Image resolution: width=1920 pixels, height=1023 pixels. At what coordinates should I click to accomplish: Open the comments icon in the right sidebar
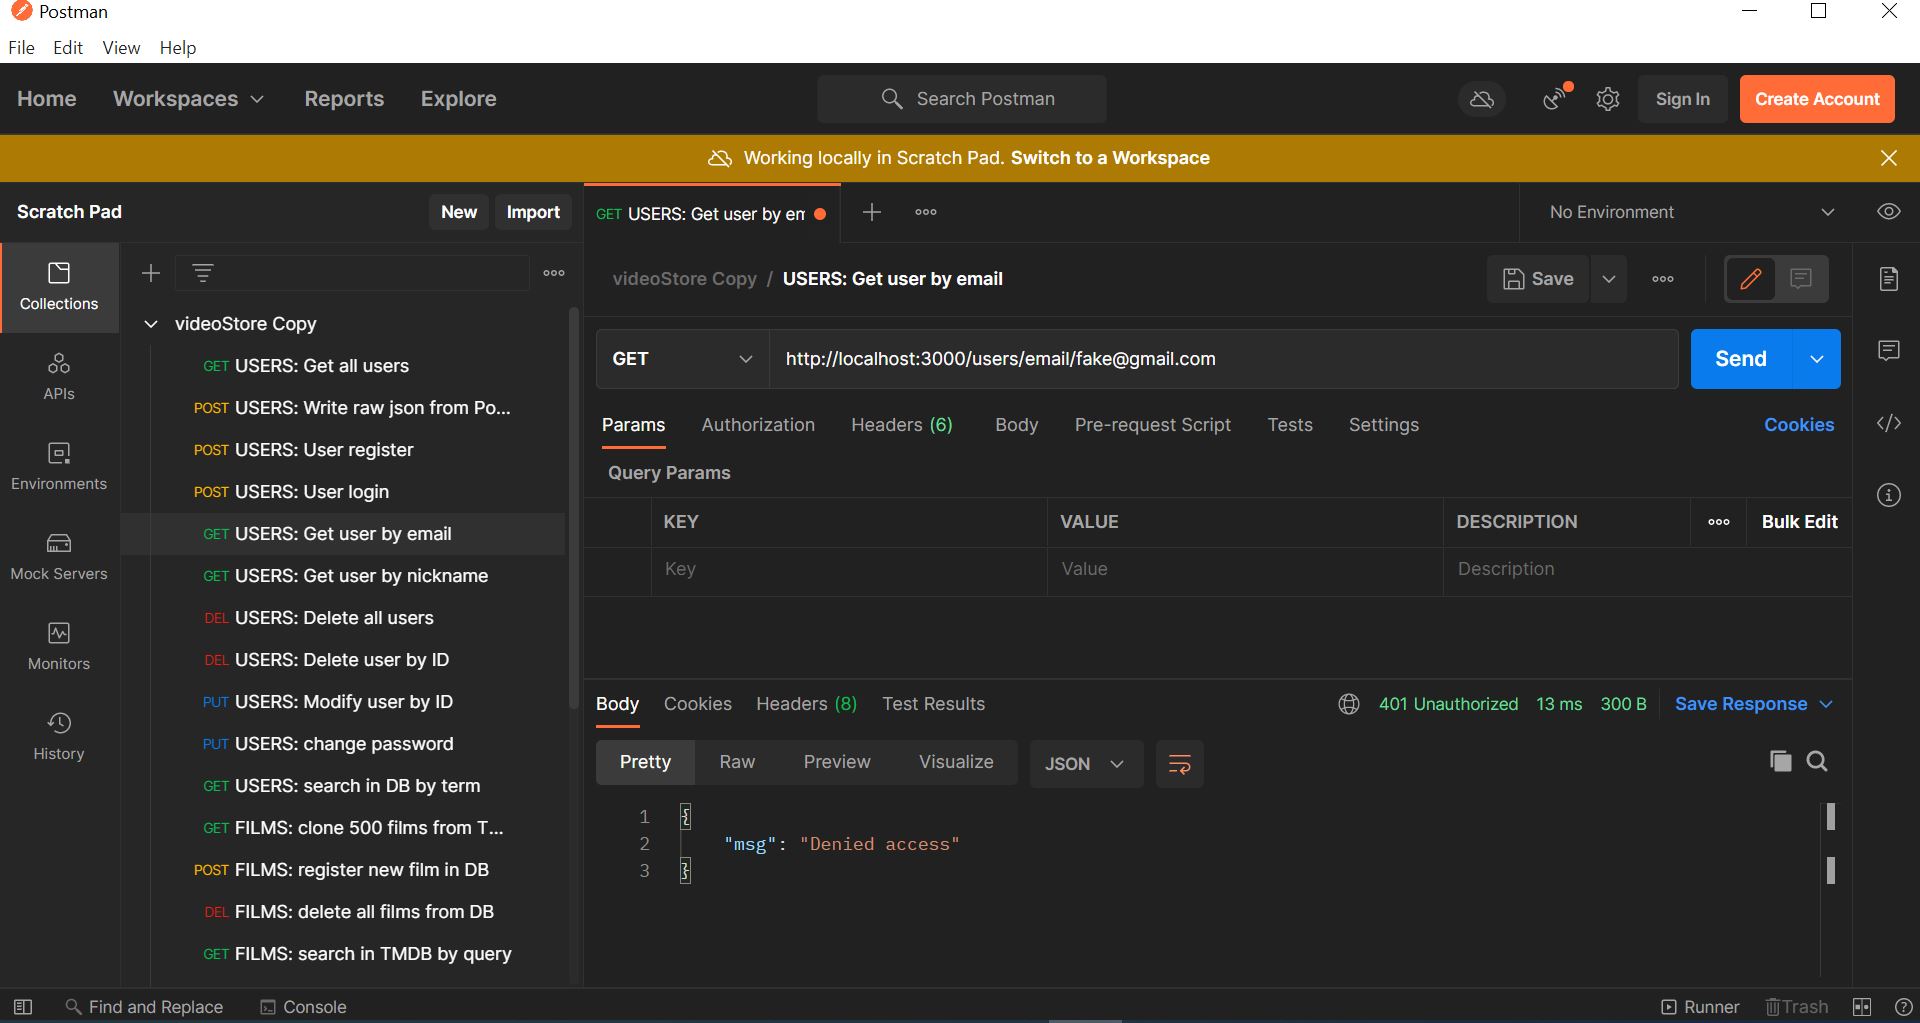(1888, 350)
